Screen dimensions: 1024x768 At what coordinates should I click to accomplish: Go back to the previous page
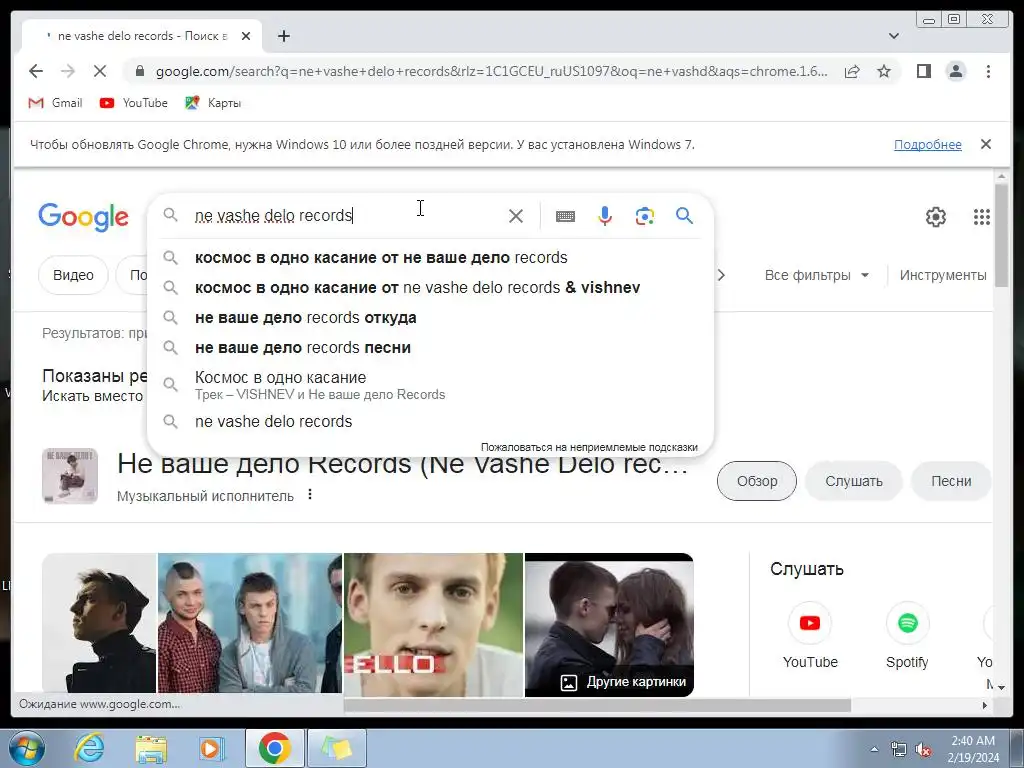pyautogui.click(x=36, y=71)
